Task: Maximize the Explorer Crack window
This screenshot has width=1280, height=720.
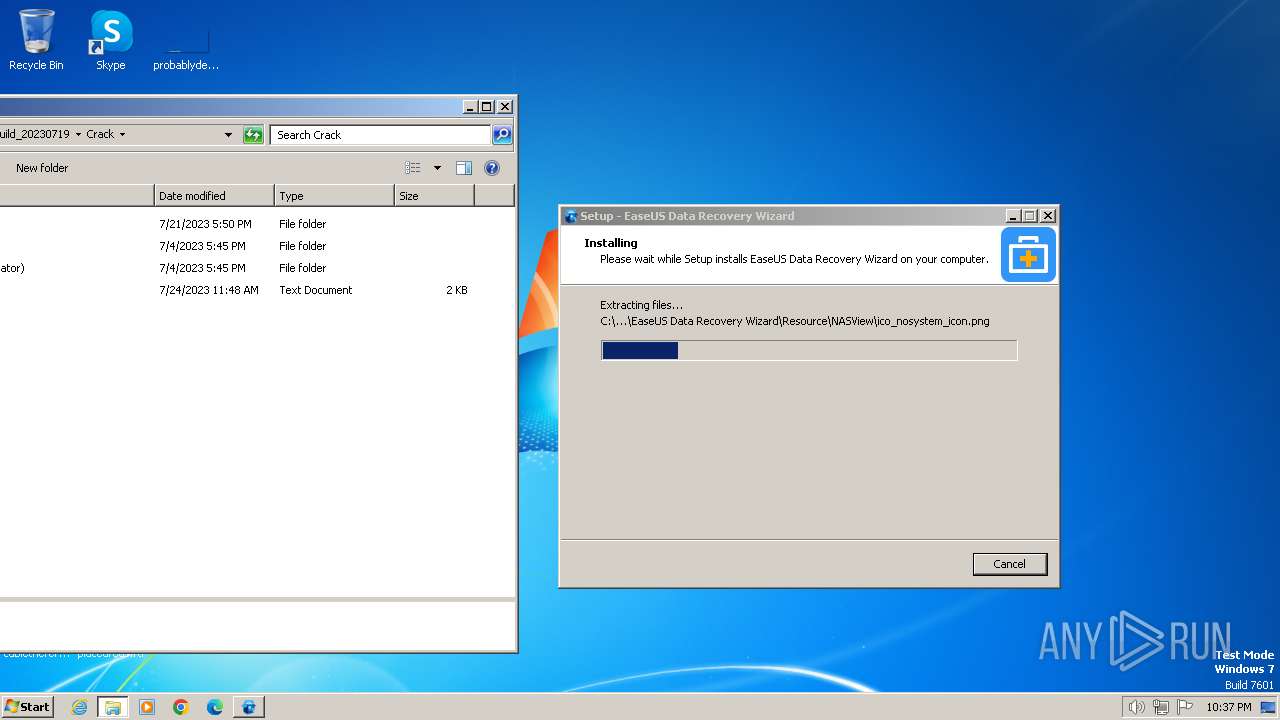Action: (487, 107)
